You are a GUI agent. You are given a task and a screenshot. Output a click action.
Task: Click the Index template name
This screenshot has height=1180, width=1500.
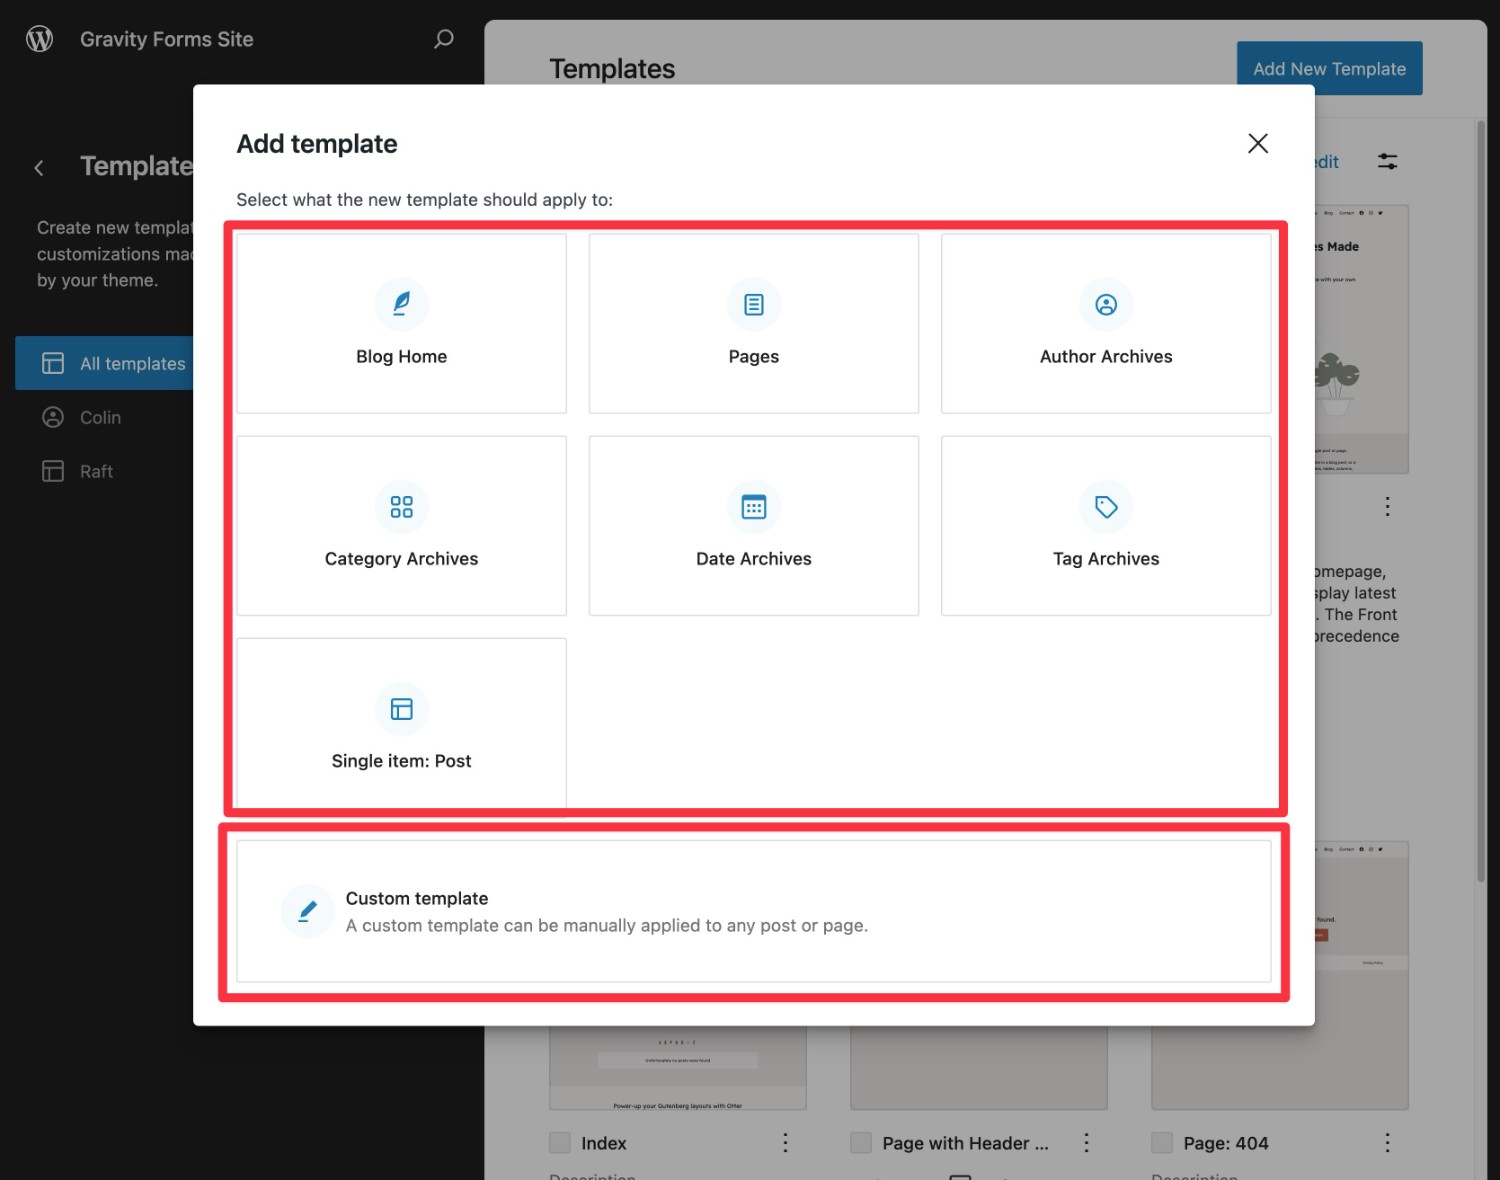pos(604,1143)
